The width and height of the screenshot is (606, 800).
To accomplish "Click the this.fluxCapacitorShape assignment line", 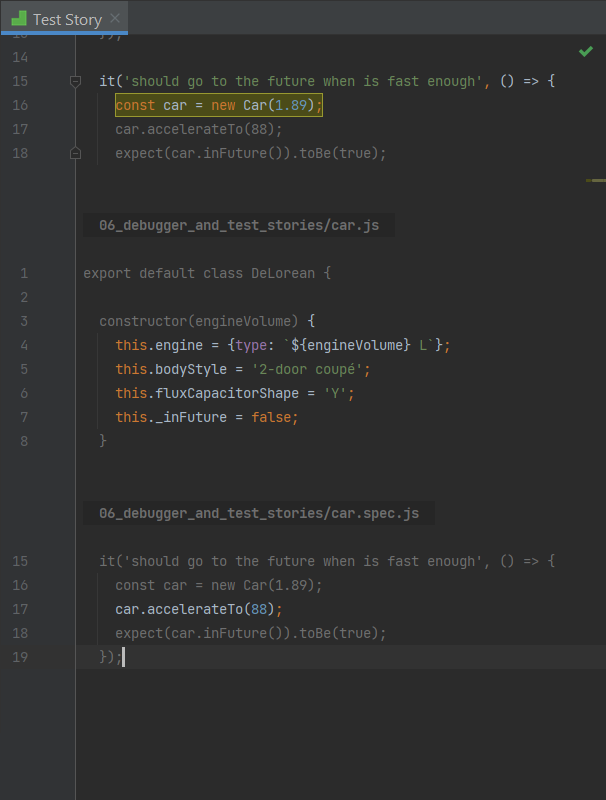I will click(x=235, y=394).
